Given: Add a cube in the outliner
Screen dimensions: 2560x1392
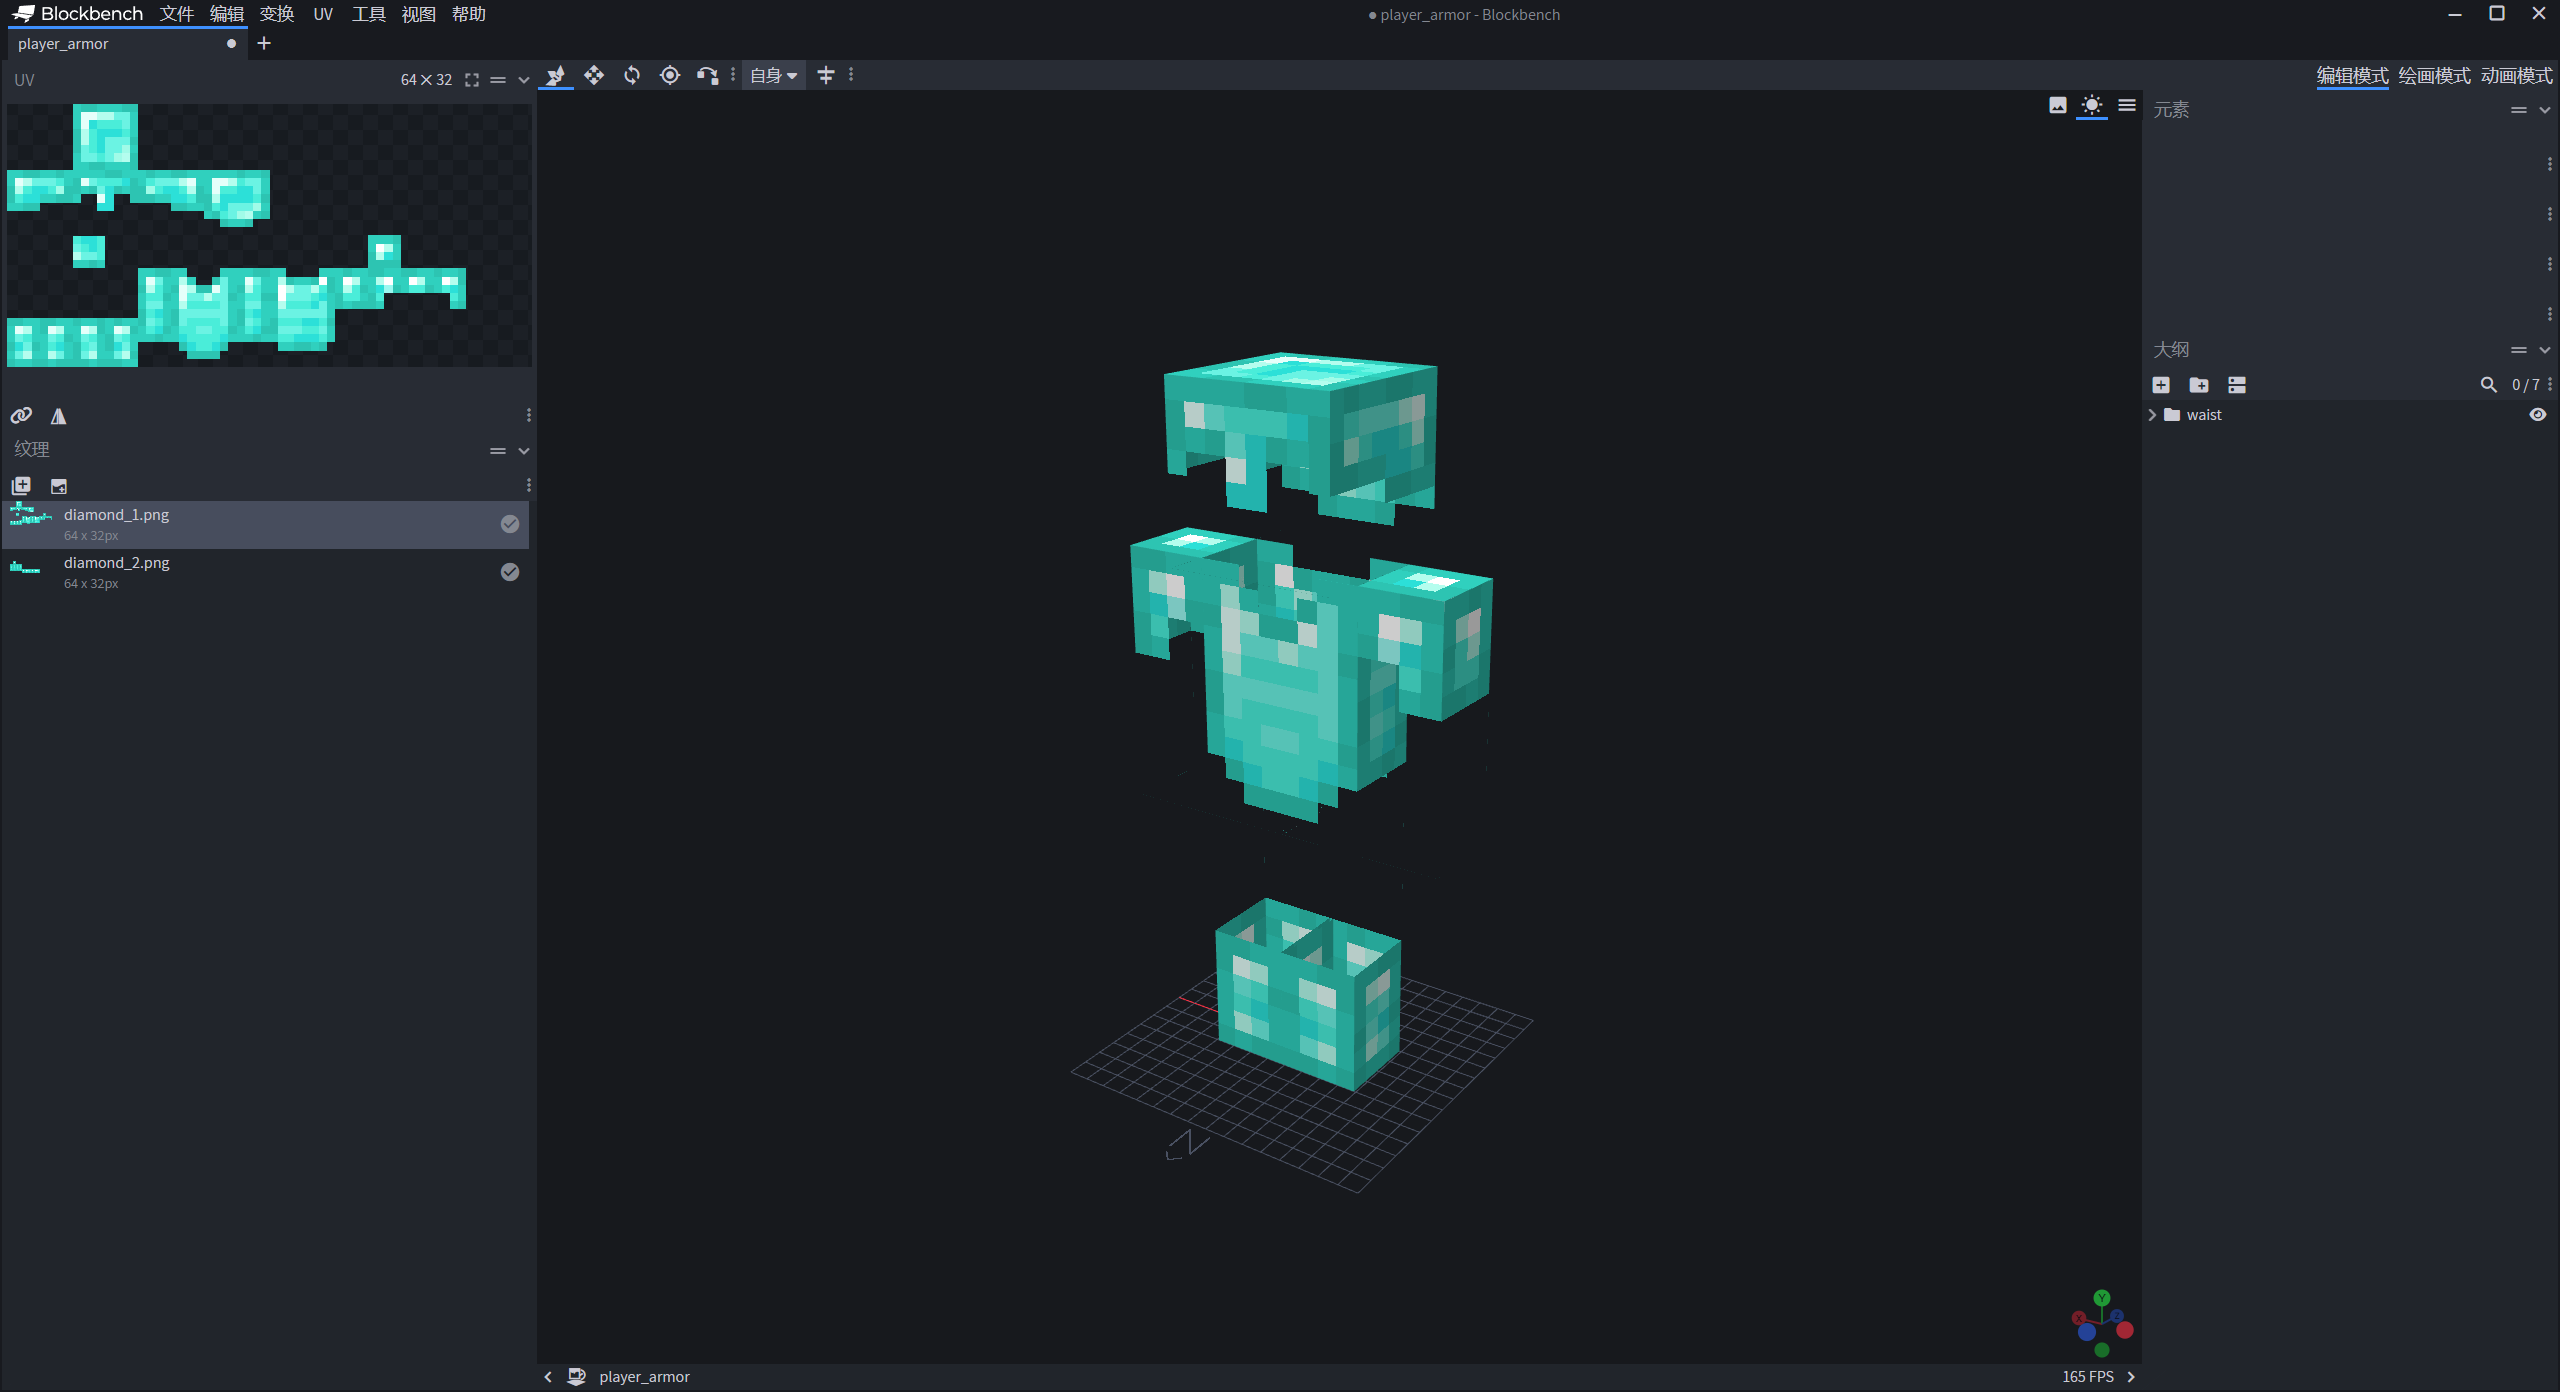Looking at the screenshot, I should [x=2161, y=385].
